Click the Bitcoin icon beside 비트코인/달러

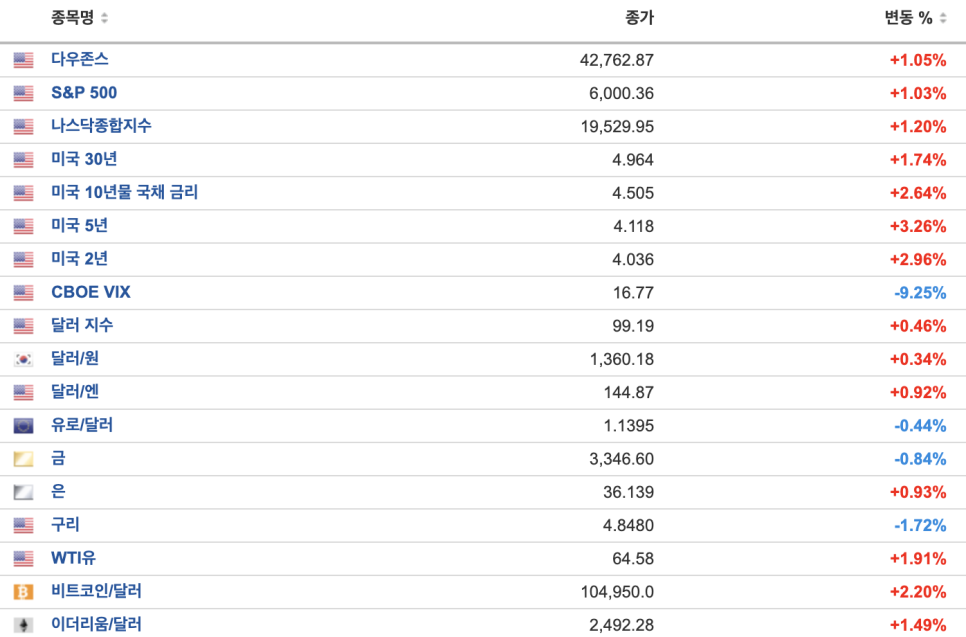tap(23, 592)
